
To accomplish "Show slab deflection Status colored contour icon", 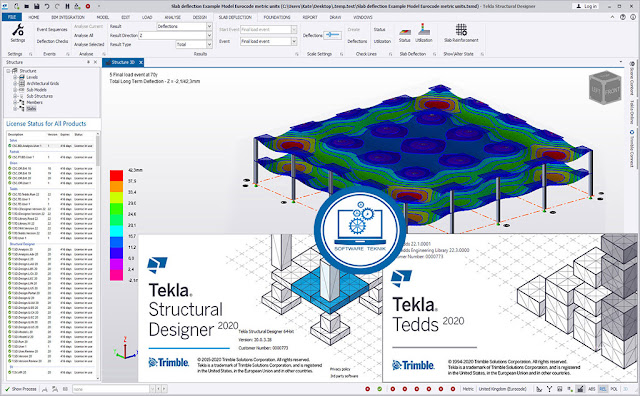I will (404, 32).
